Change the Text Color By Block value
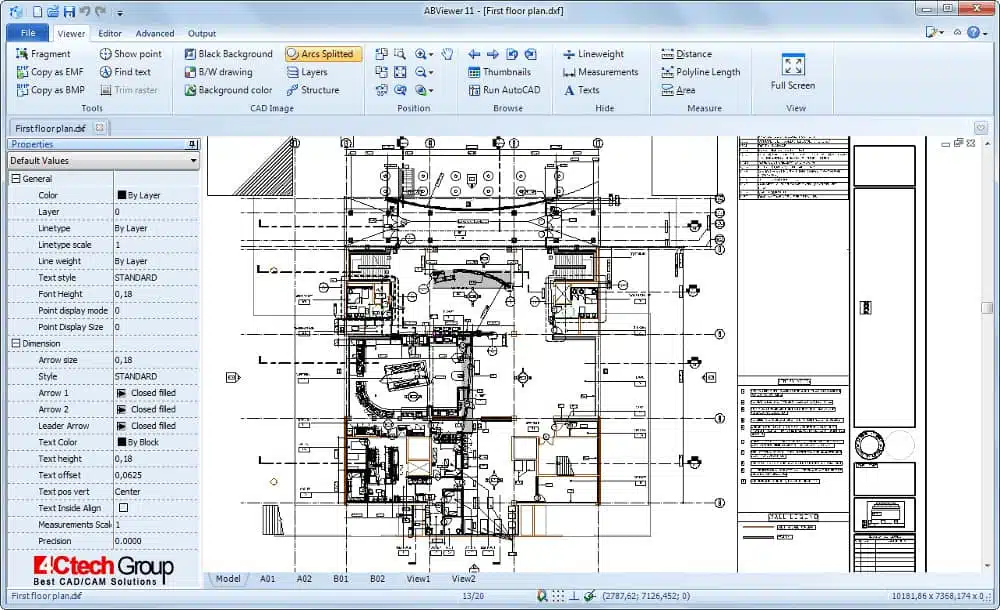The width and height of the screenshot is (1000, 610). click(148, 442)
